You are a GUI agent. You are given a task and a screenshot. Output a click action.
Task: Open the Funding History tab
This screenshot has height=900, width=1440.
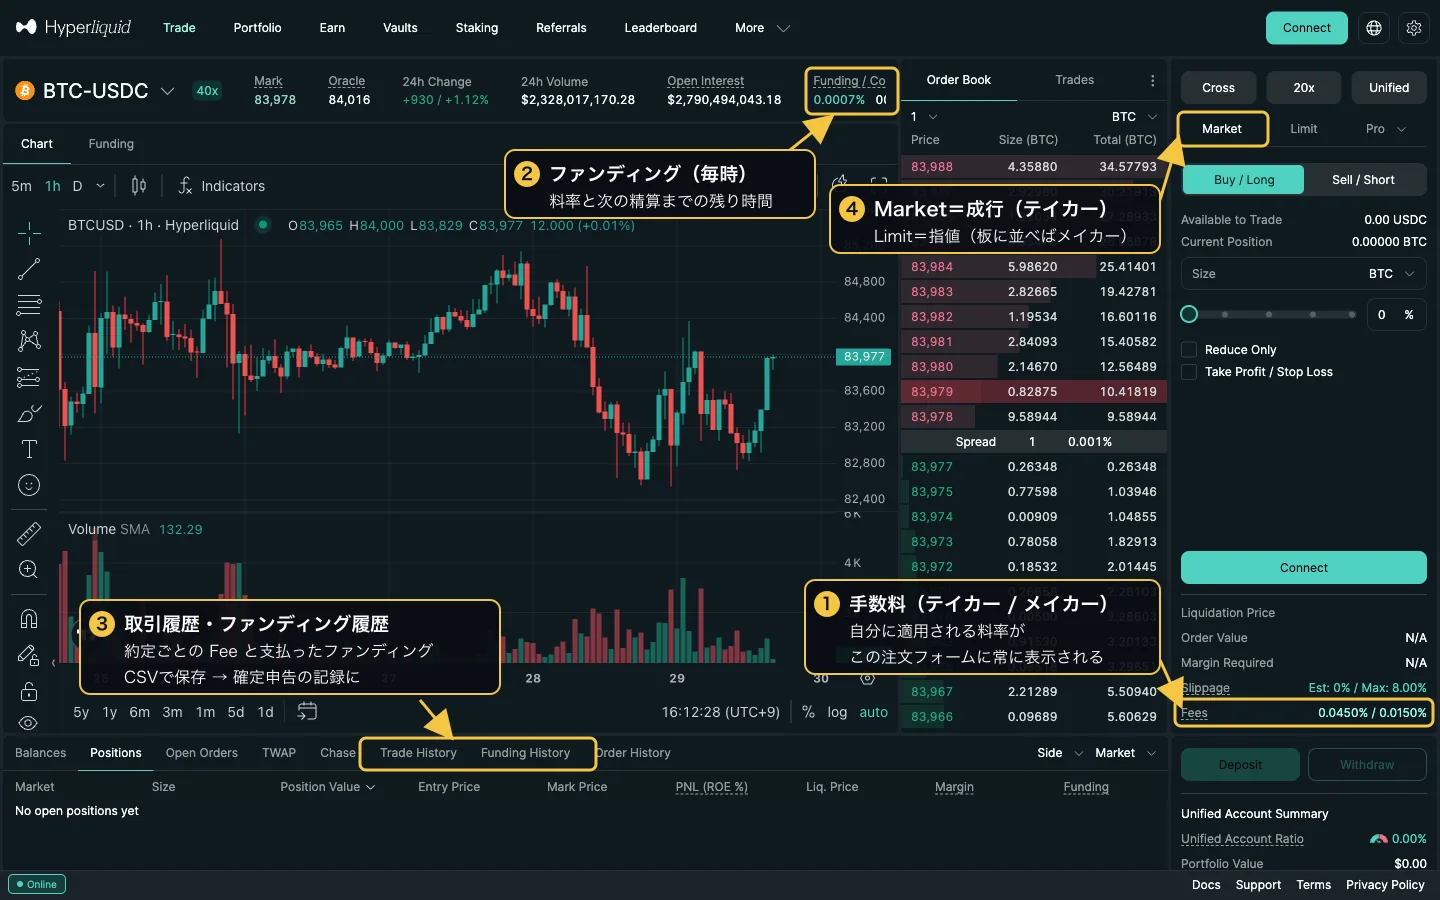[x=525, y=753]
